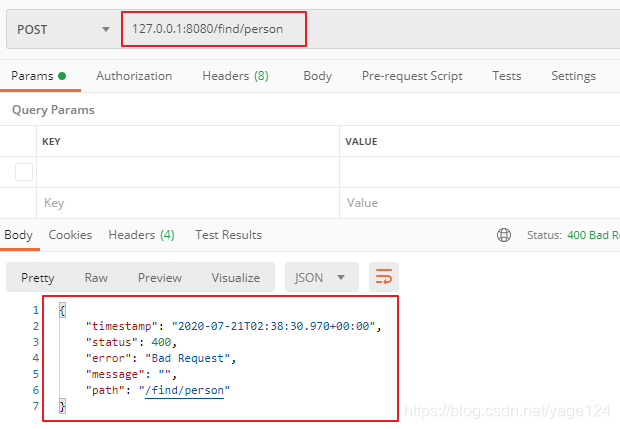Toggle the line wrap icon
This screenshot has height=429, width=620.
384,277
